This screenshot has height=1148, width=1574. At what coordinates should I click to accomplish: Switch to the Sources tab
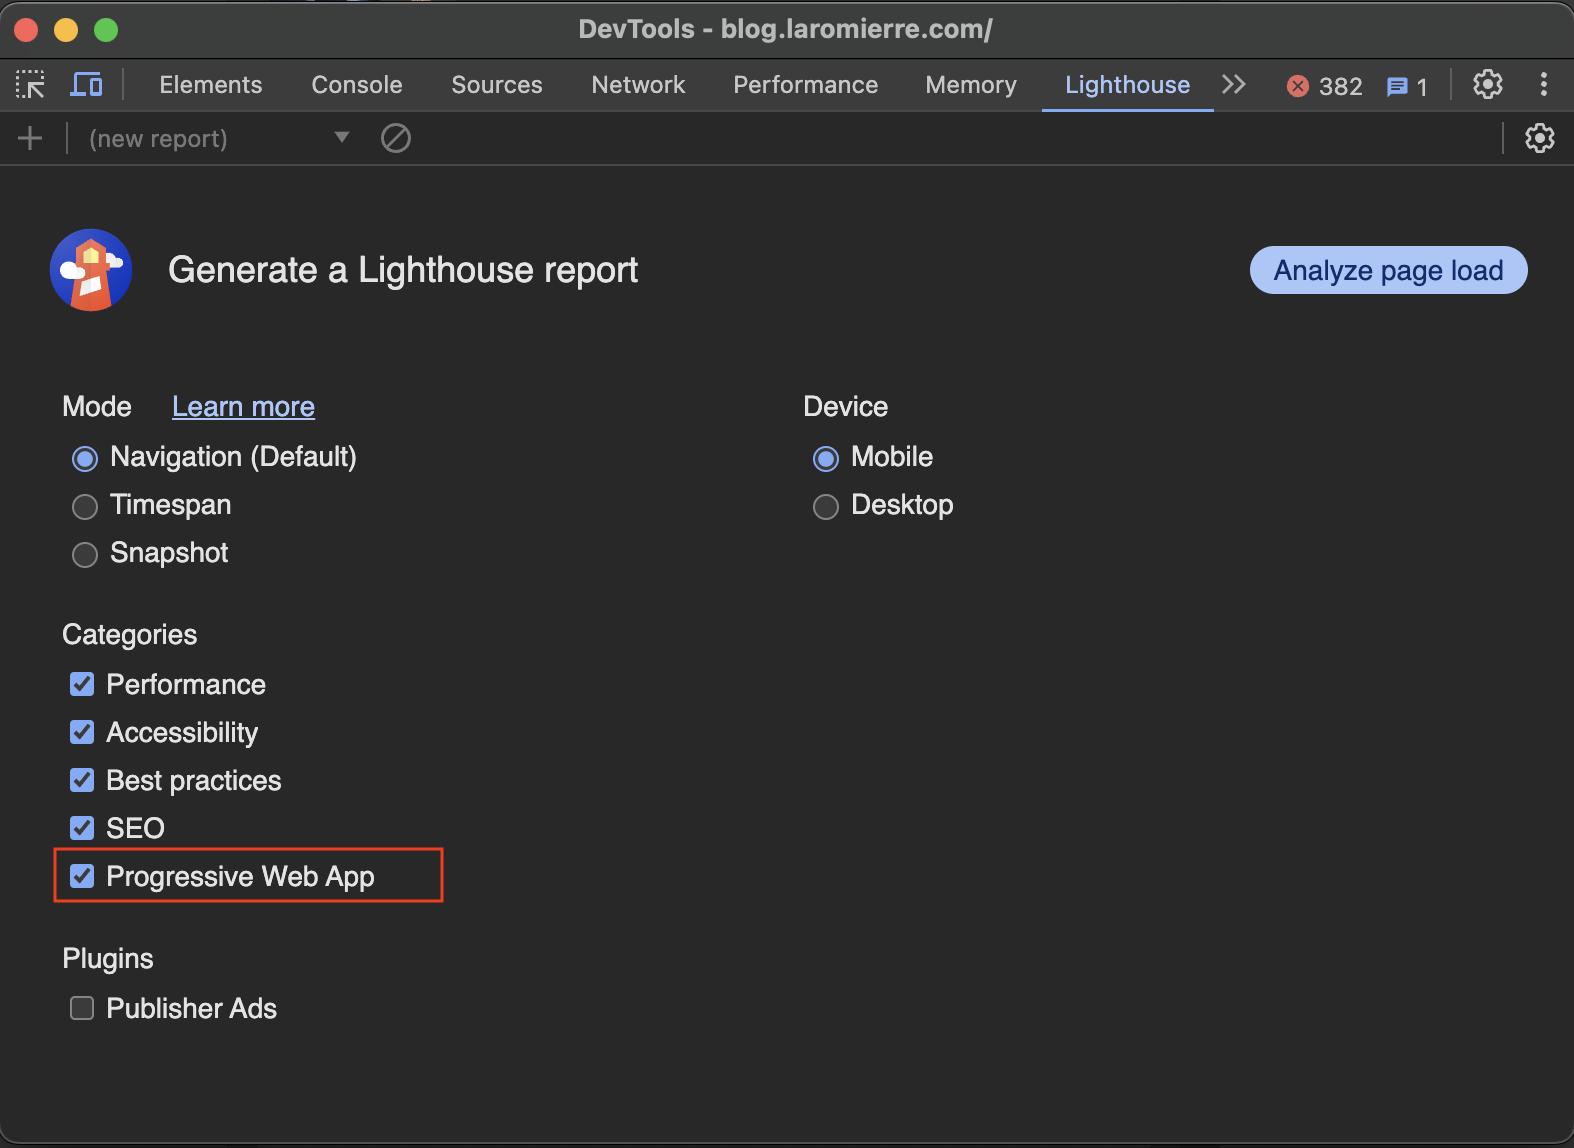coord(497,85)
